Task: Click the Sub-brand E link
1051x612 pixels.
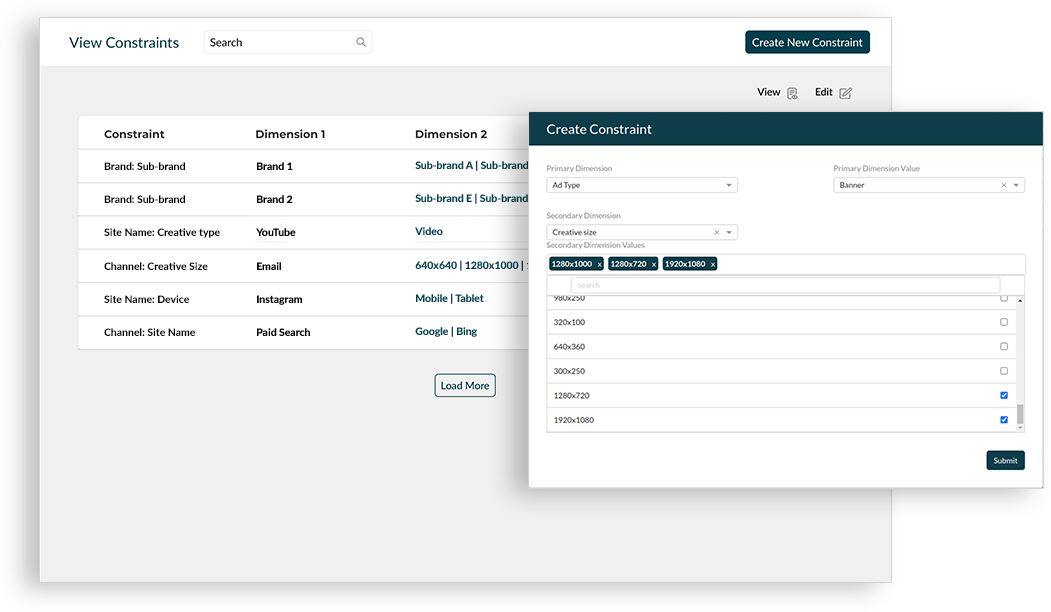Action: pyautogui.click(x=443, y=198)
